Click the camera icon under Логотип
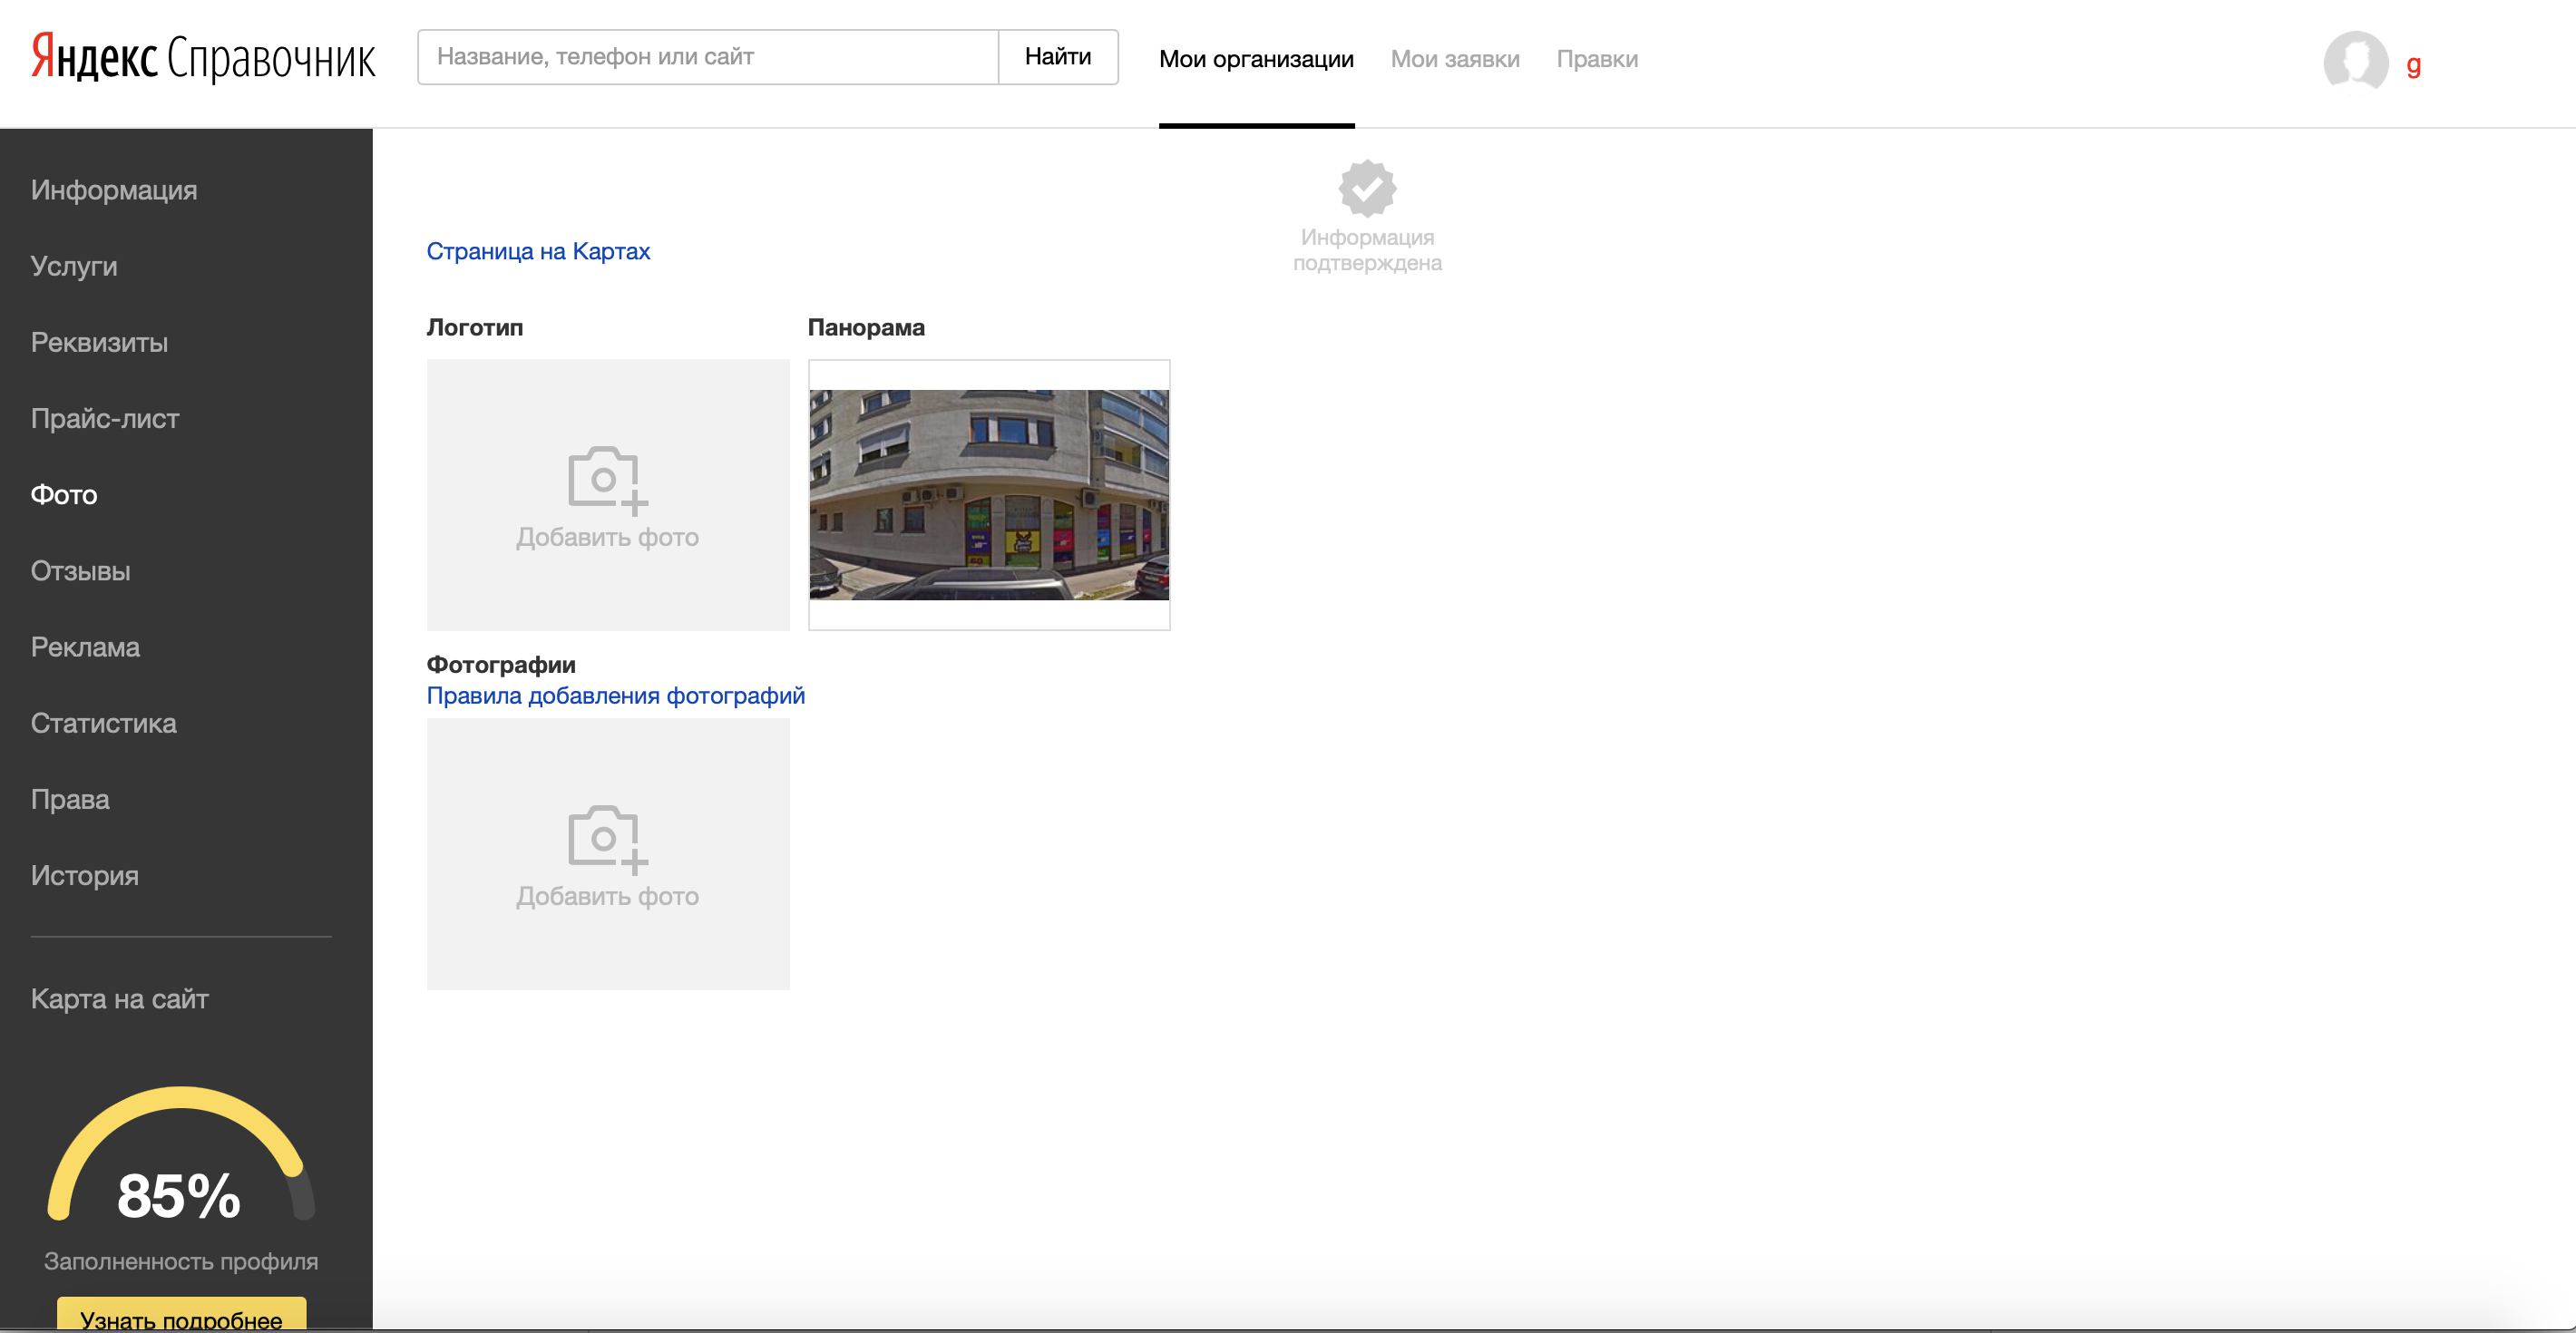The height and width of the screenshot is (1333, 2576). [606, 479]
